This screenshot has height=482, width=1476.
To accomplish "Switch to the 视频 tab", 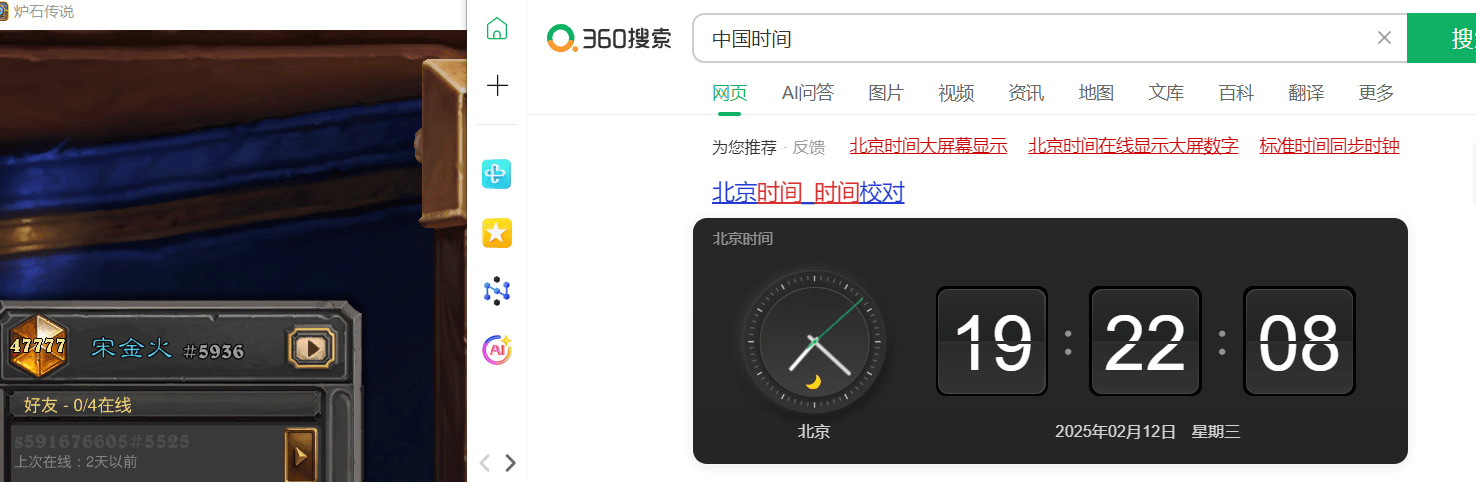I will pyautogui.click(x=956, y=93).
